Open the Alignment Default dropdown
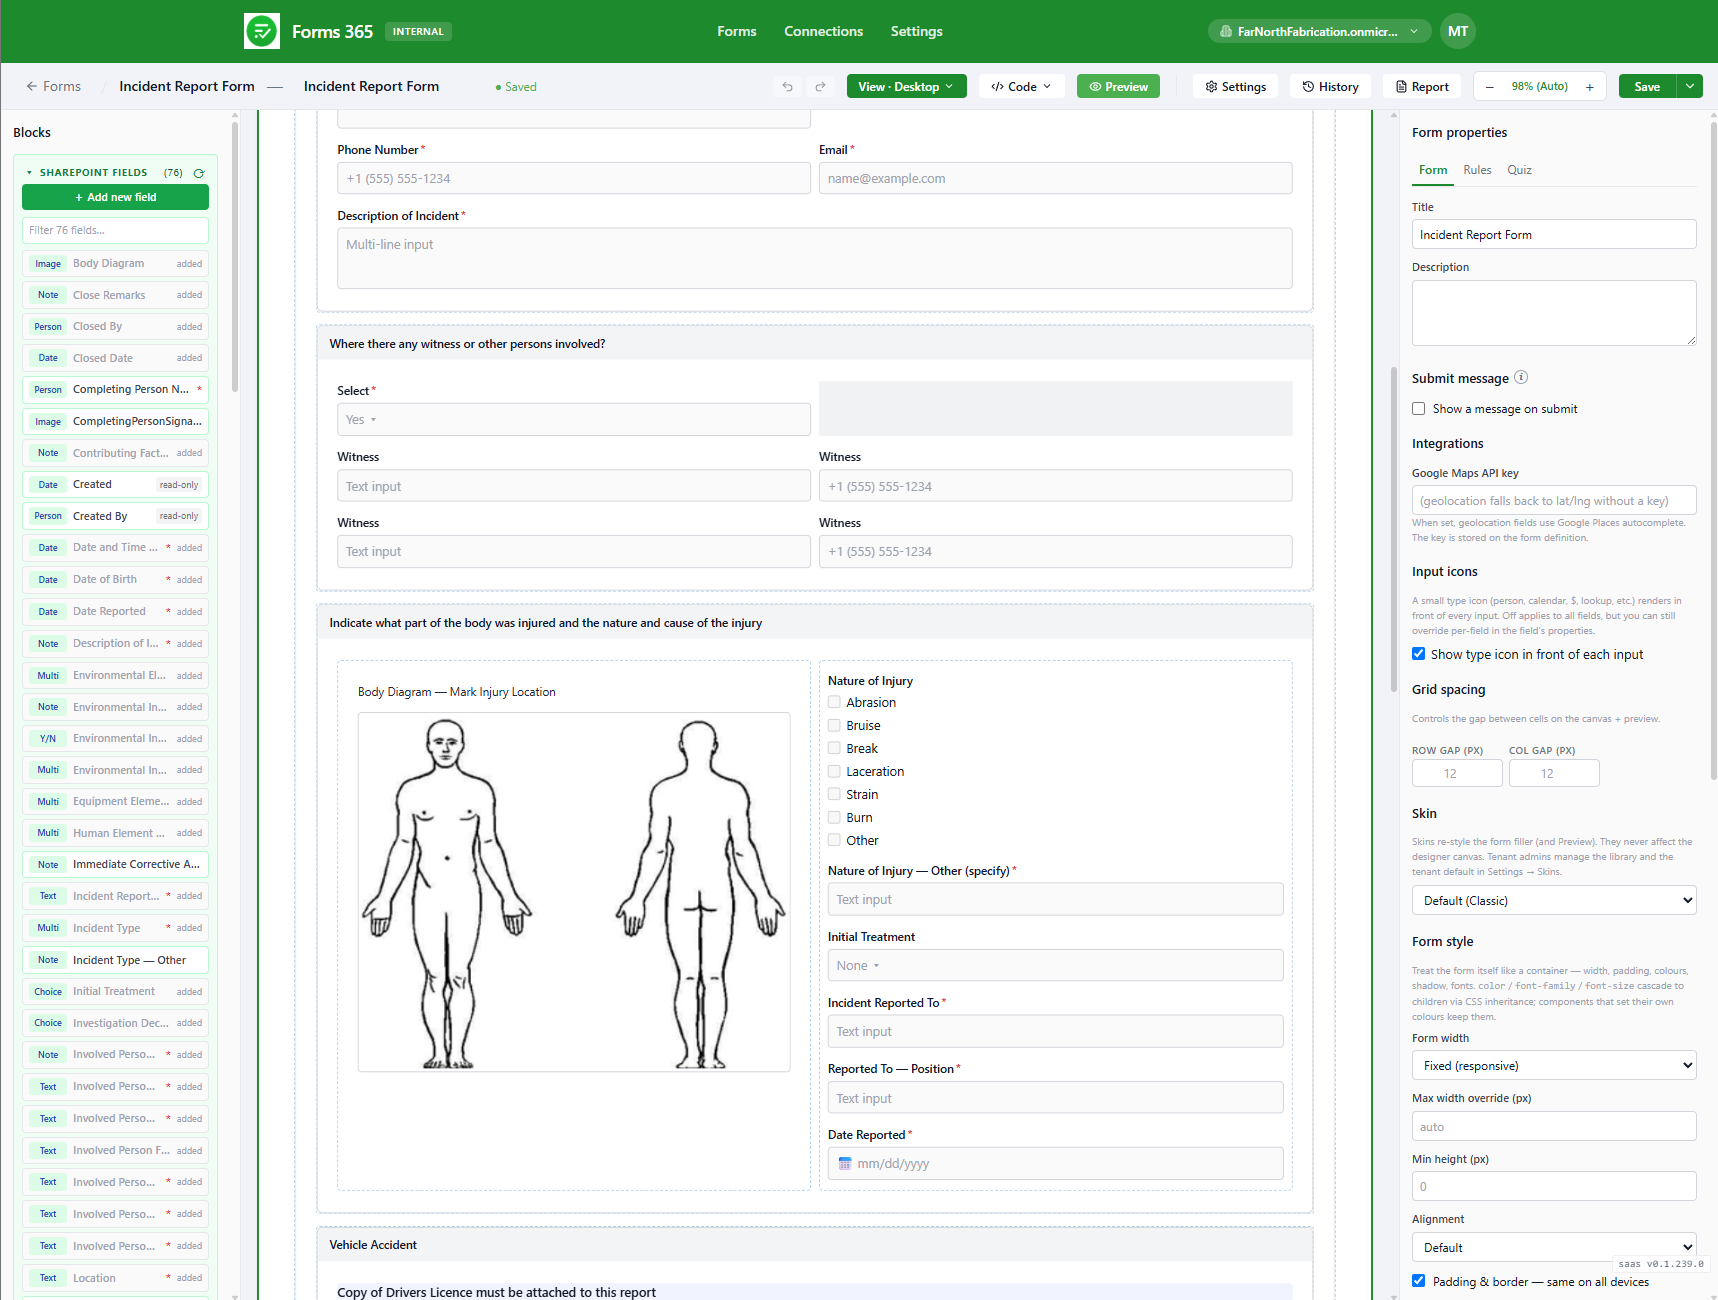1718x1300 pixels. (1554, 1247)
